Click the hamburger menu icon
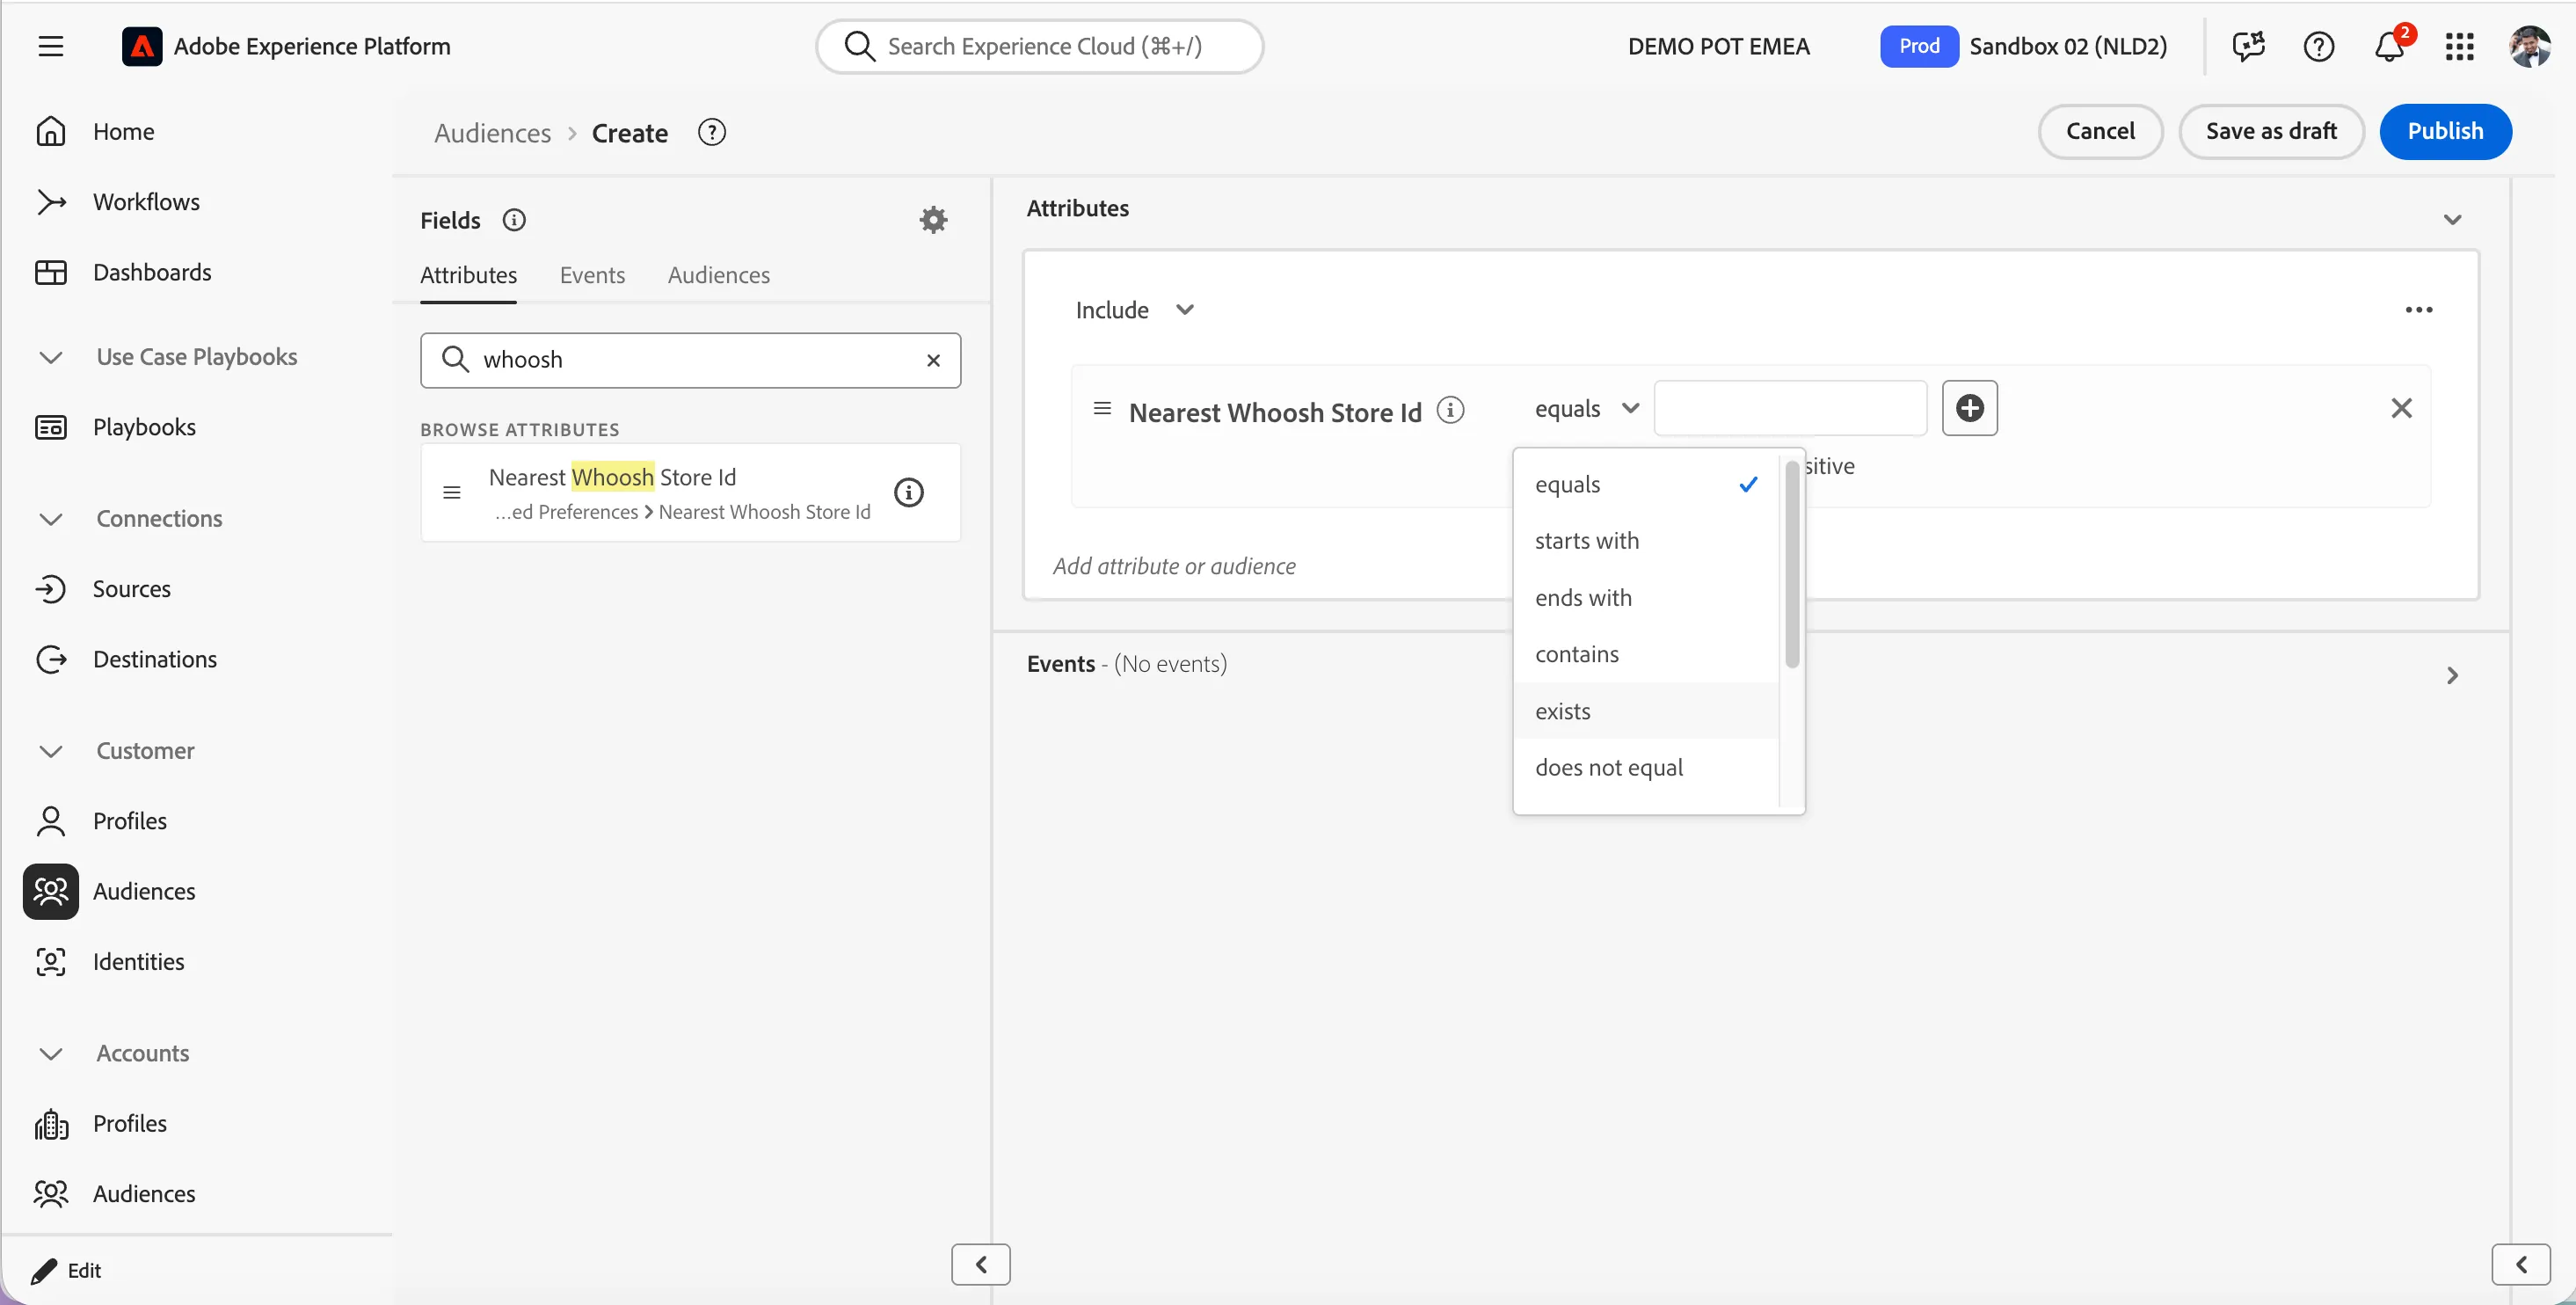 click(51, 46)
